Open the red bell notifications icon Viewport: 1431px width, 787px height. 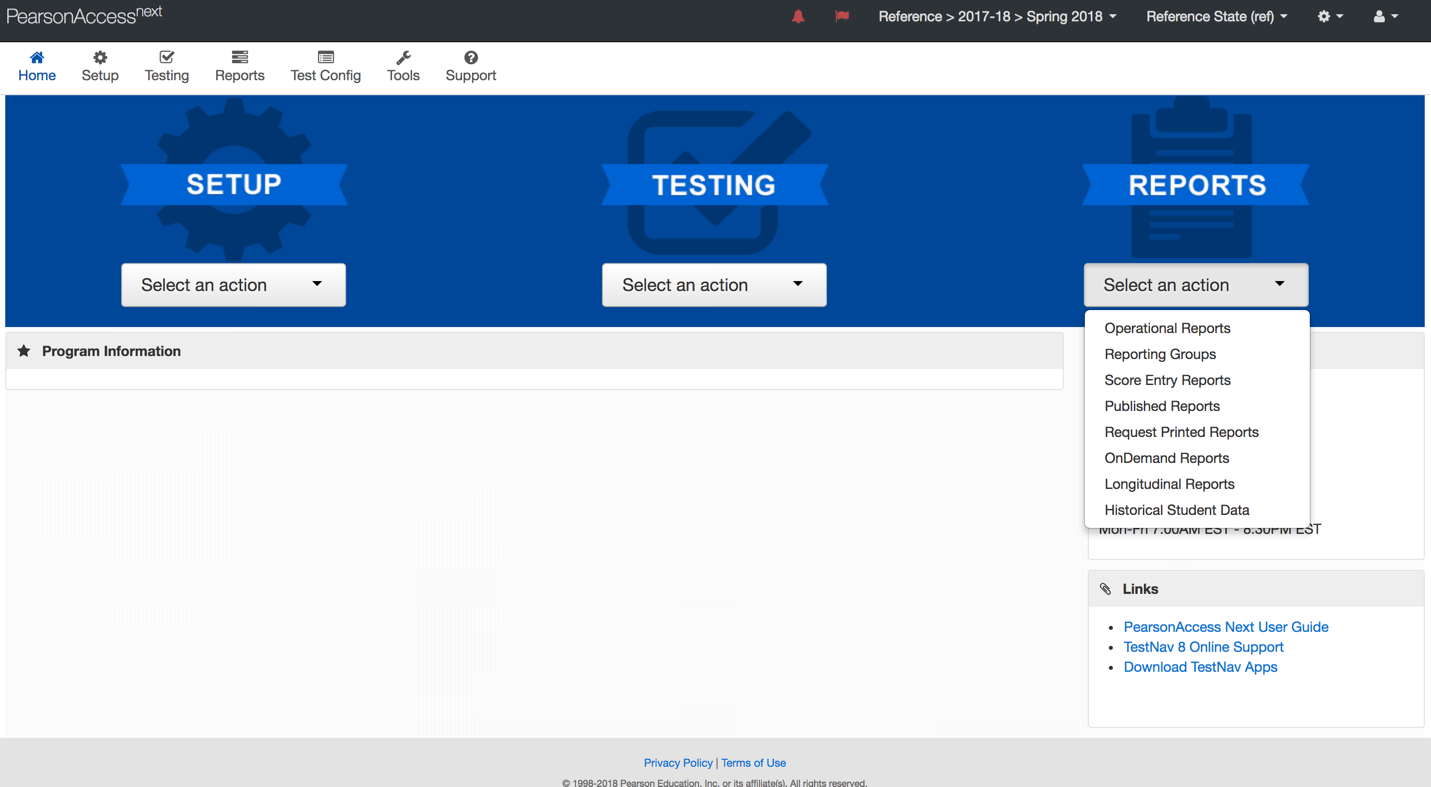tap(798, 17)
